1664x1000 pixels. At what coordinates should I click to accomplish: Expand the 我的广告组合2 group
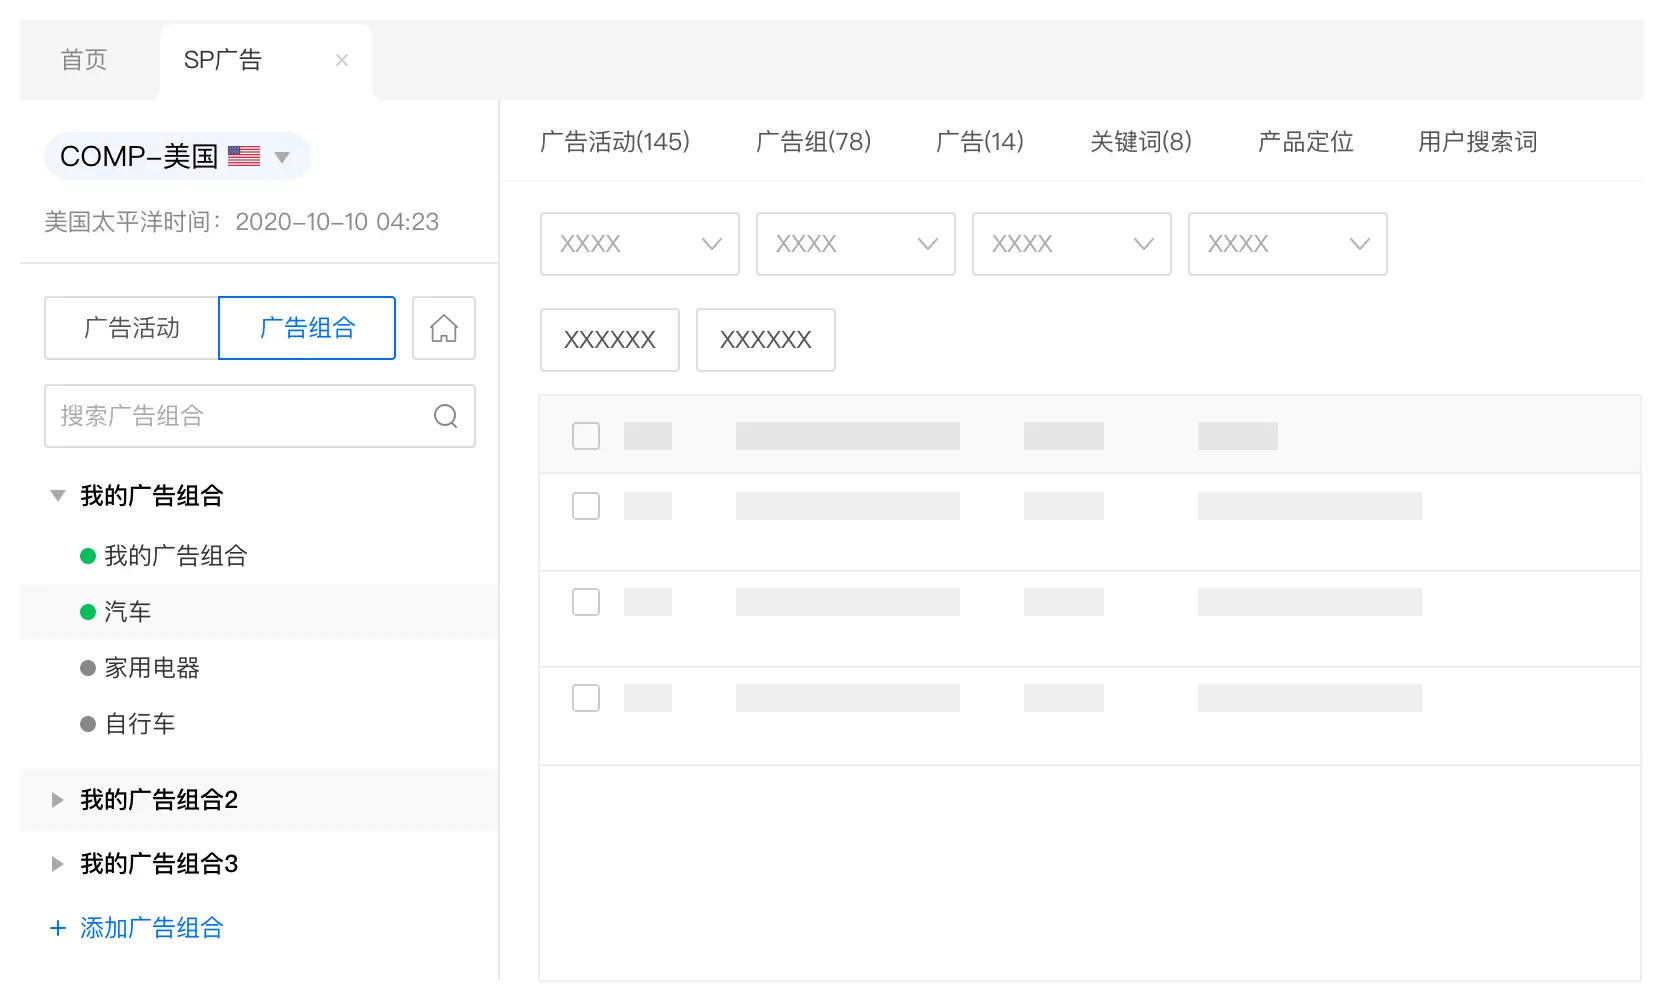[x=58, y=800]
